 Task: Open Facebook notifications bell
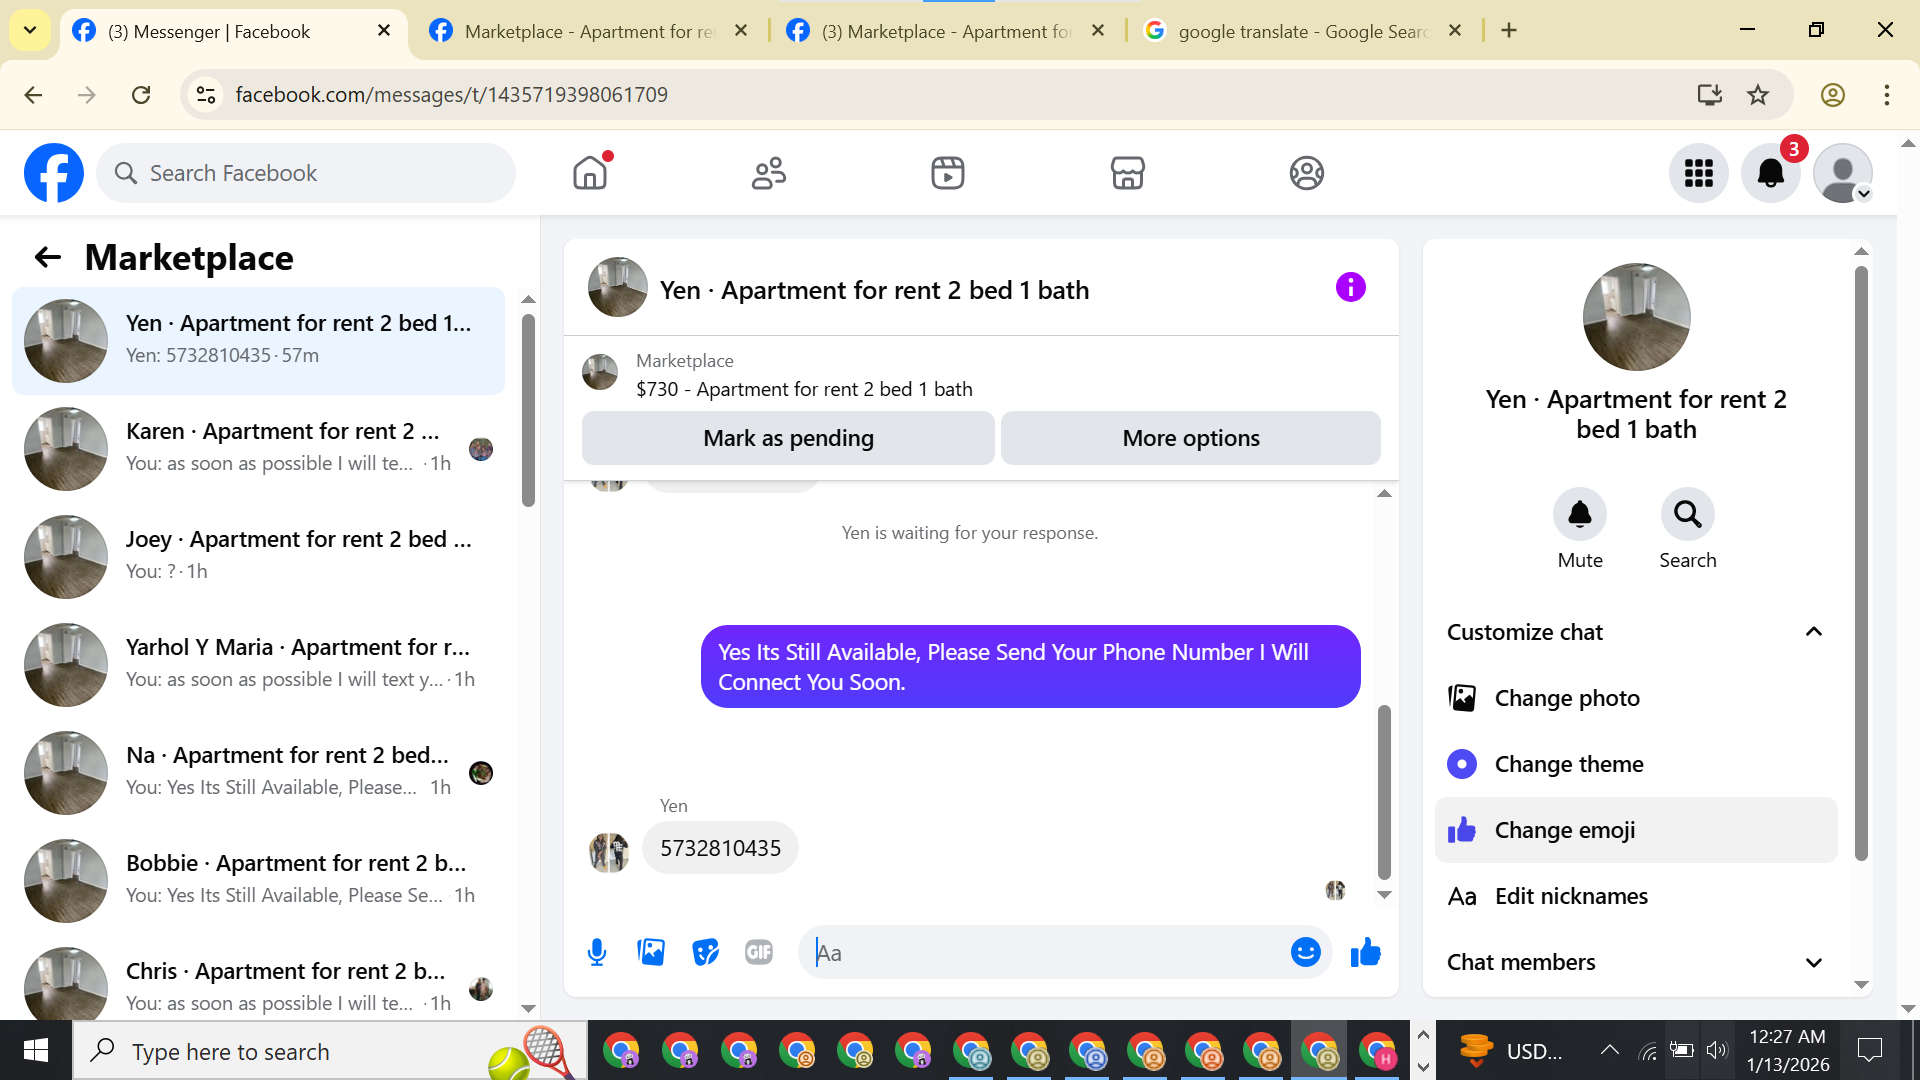[x=1770, y=173]
